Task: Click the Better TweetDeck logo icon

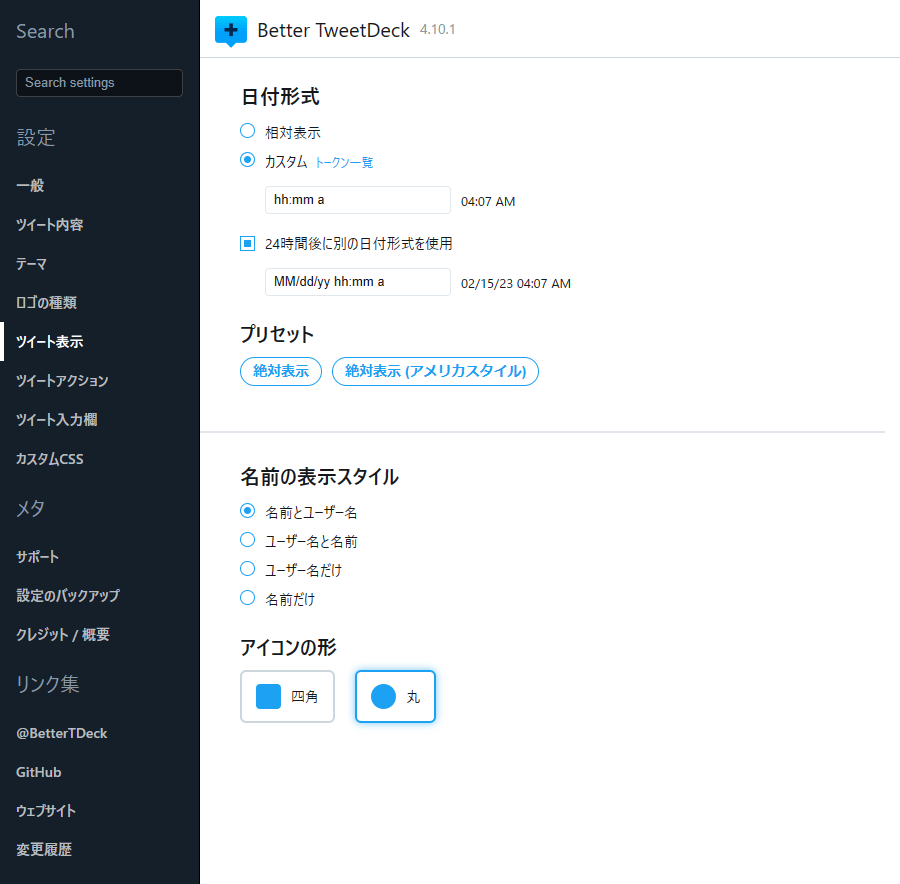Action: click(x=231, y=31)
